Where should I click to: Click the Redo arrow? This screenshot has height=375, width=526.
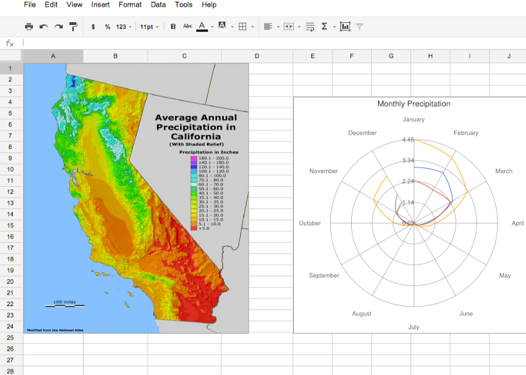click(59, 26)
